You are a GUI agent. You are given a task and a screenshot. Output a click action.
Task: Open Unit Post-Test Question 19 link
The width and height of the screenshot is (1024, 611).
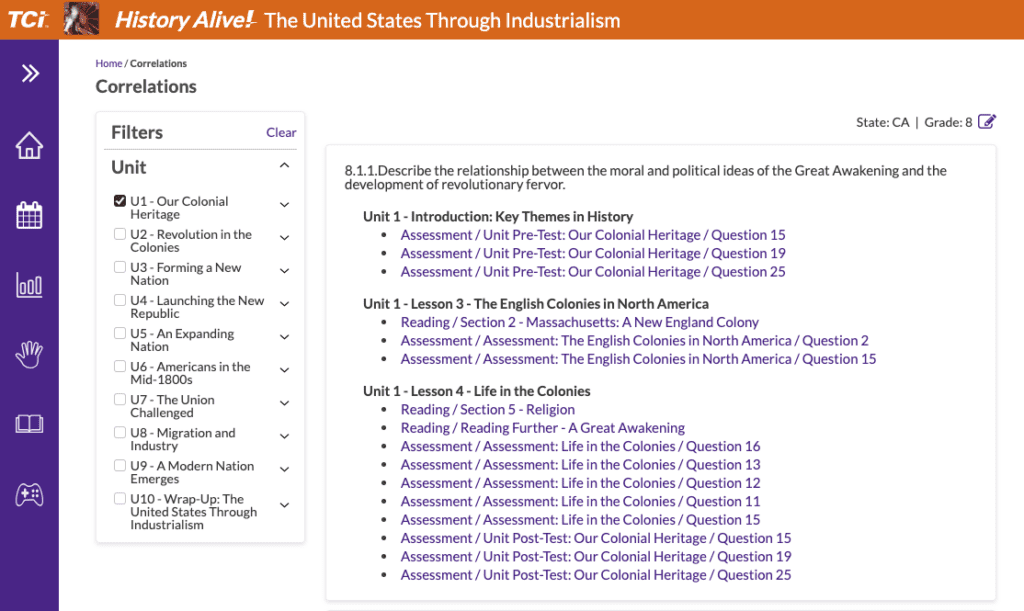pos(596,557)
